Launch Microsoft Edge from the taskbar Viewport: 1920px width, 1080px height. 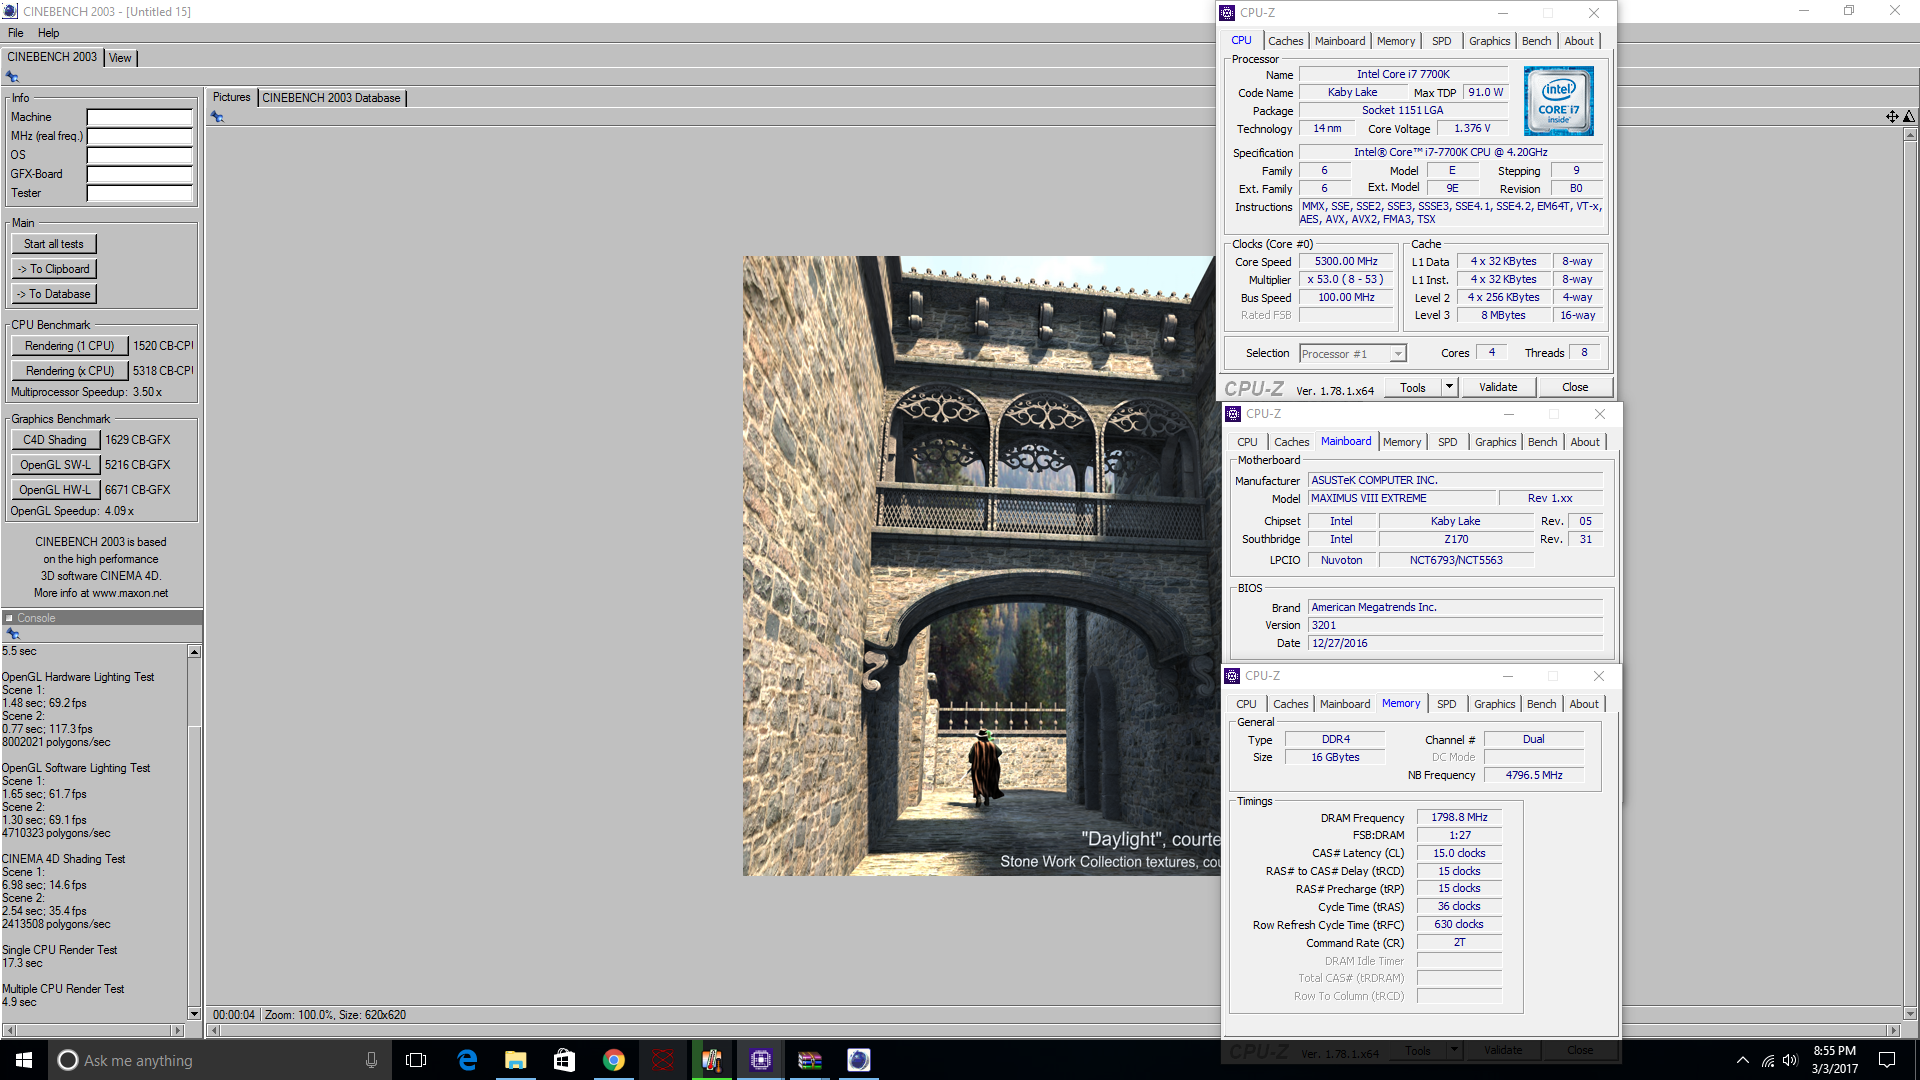tap(467, 1060)
